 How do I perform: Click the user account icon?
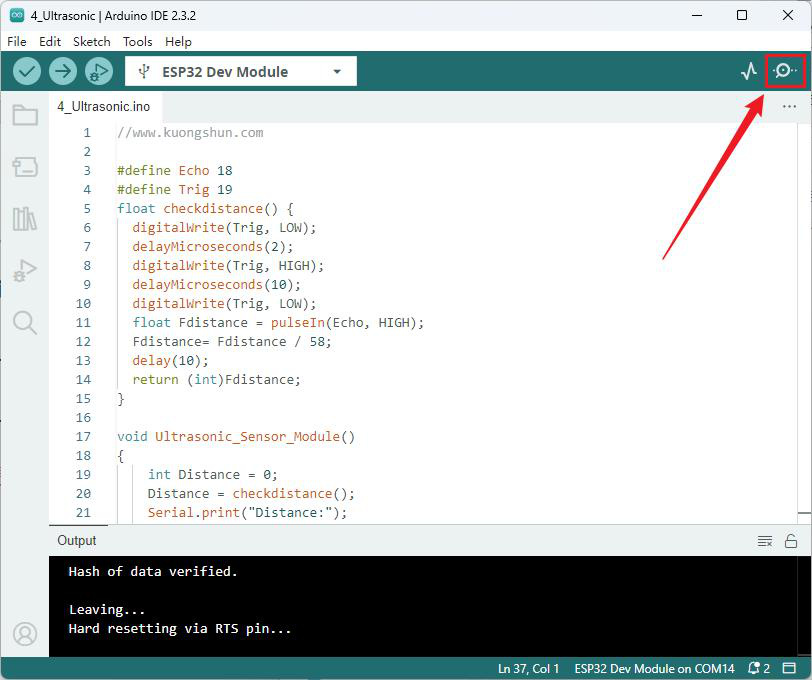(25, 633)
